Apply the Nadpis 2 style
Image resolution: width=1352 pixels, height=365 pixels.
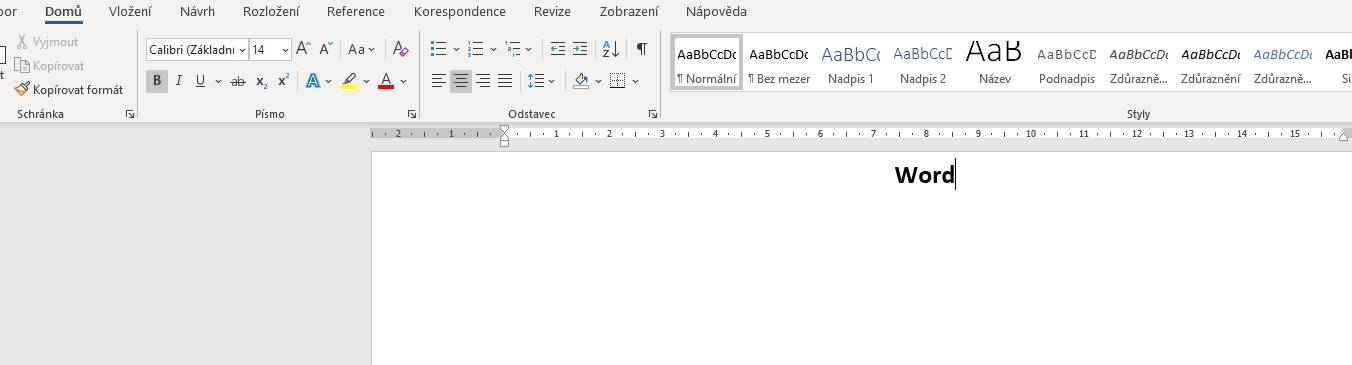[923, 63]
